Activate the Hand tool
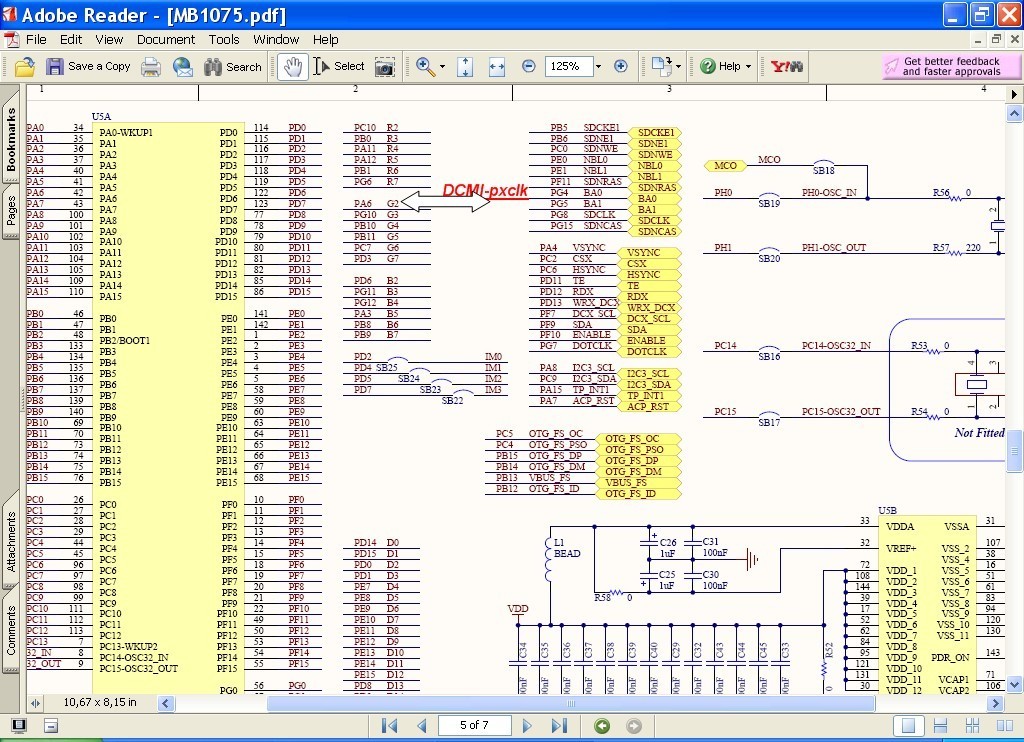Viewport: 1024px width, 742px height. [x=293, y=67]
